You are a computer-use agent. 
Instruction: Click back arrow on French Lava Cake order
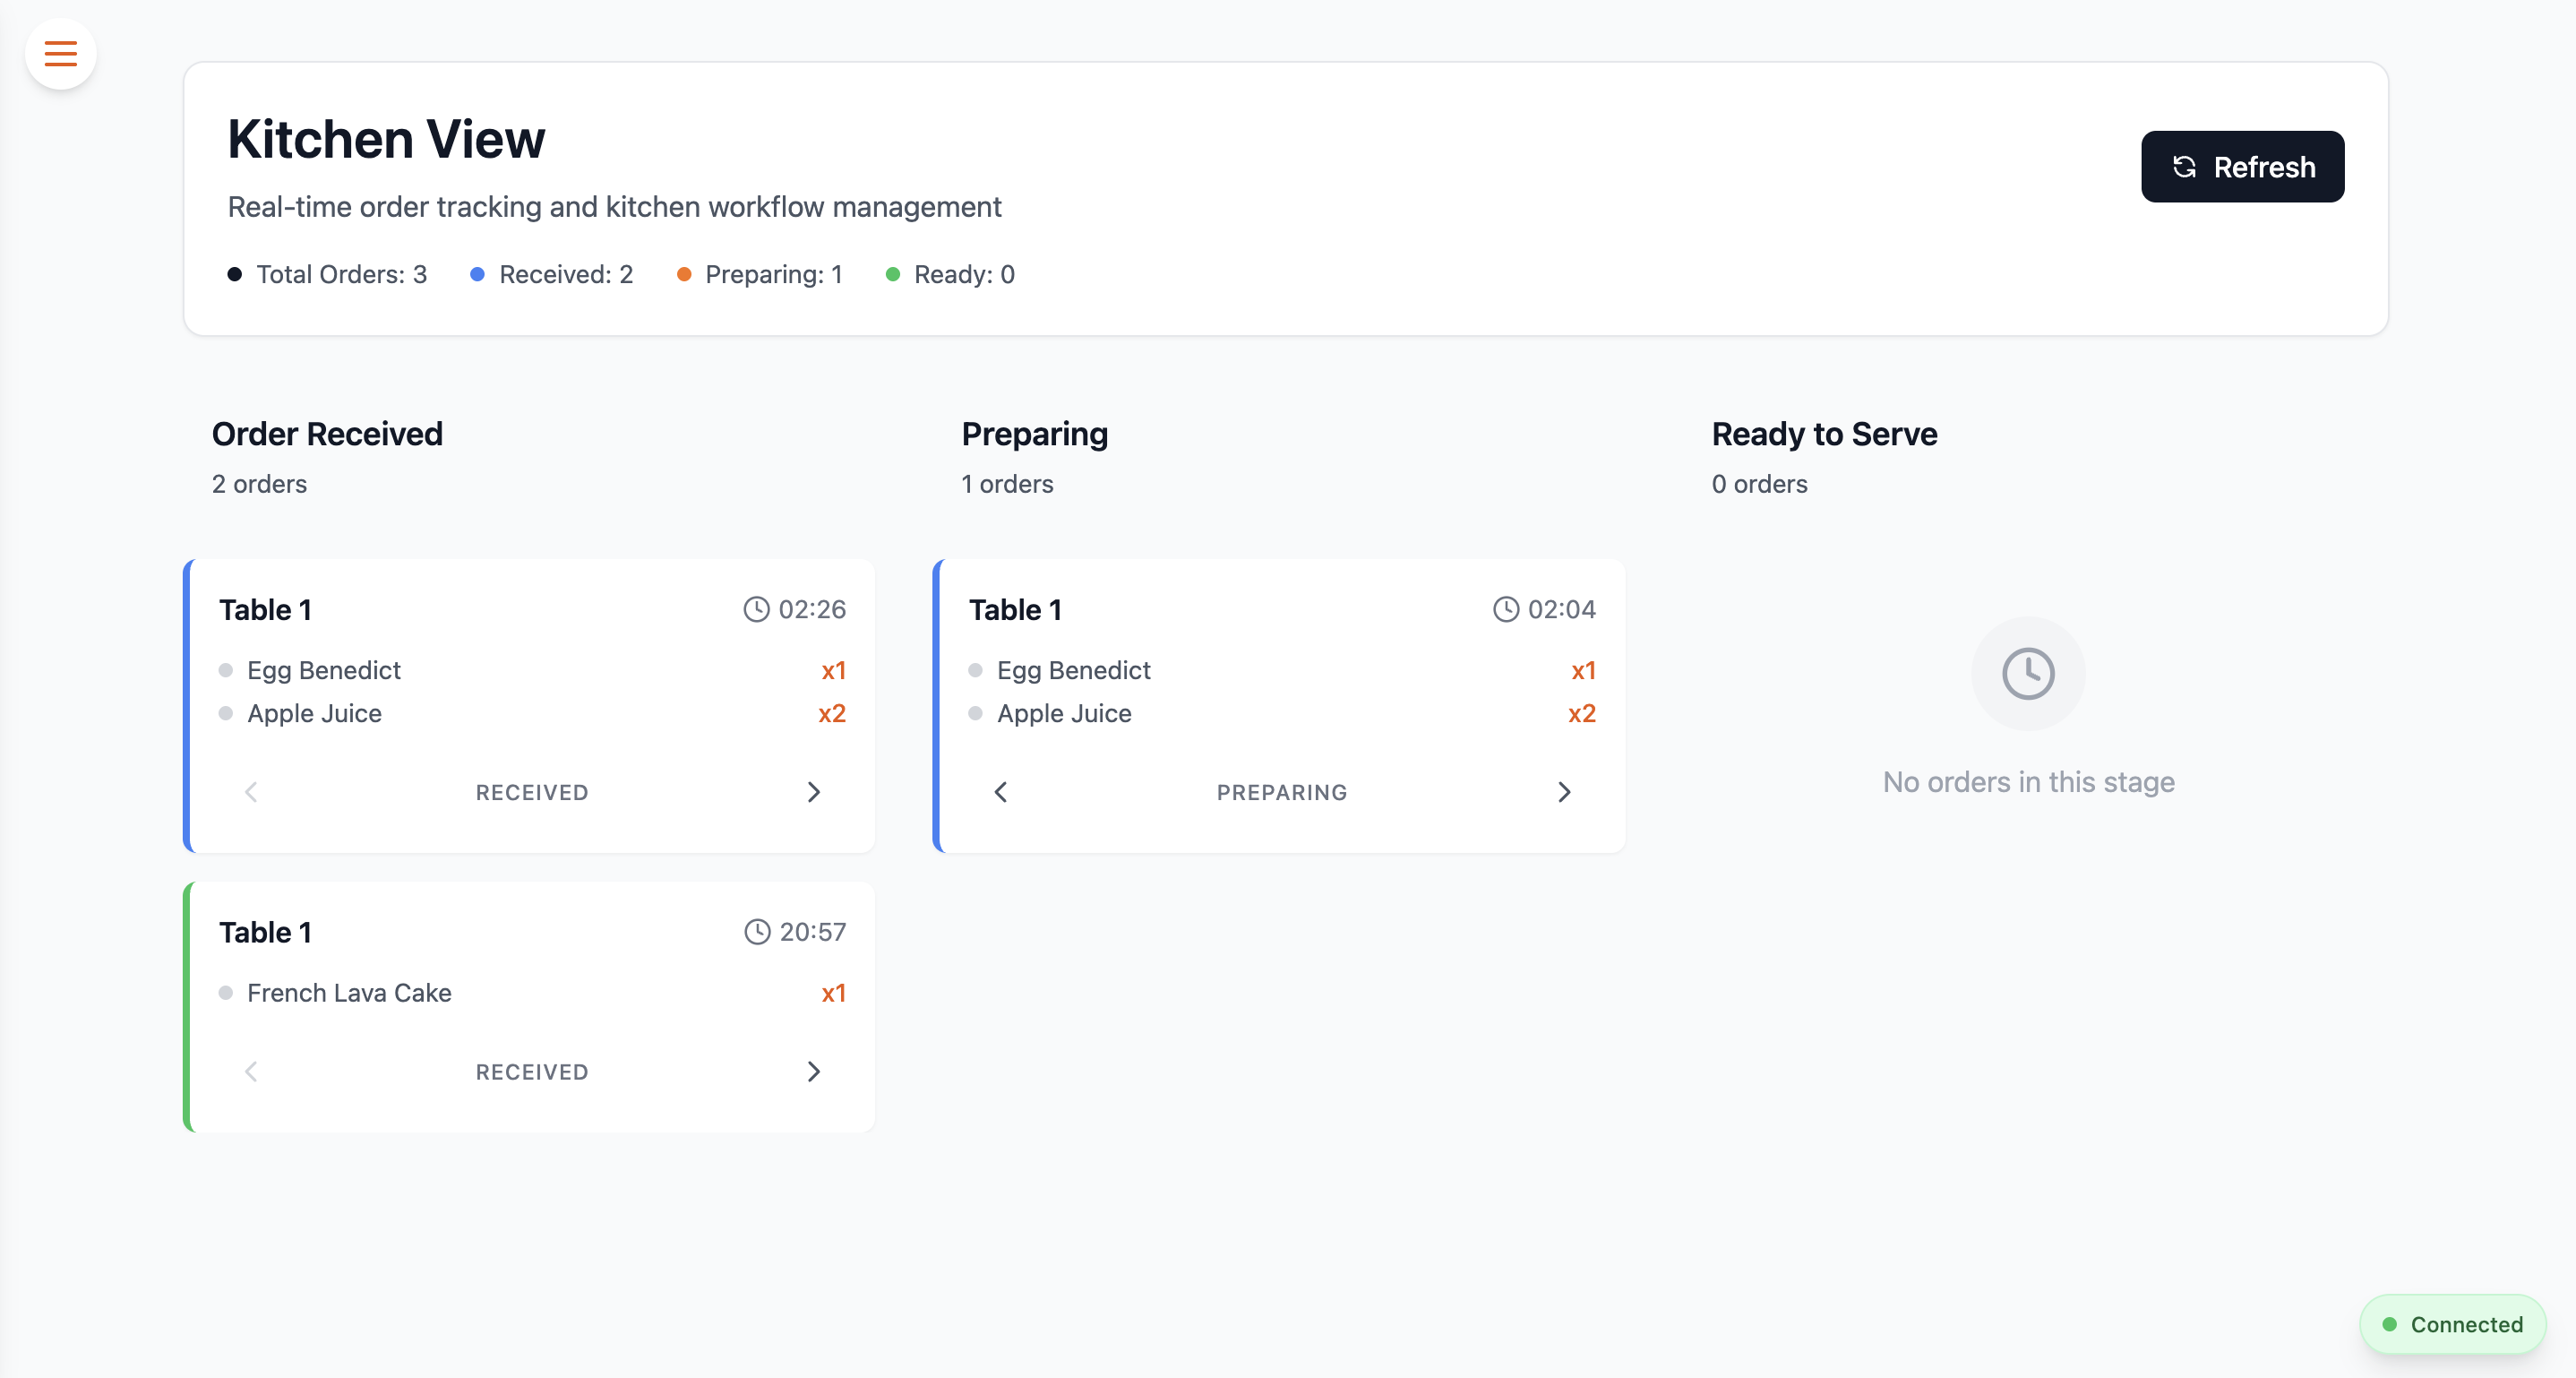click(251, 1071)
